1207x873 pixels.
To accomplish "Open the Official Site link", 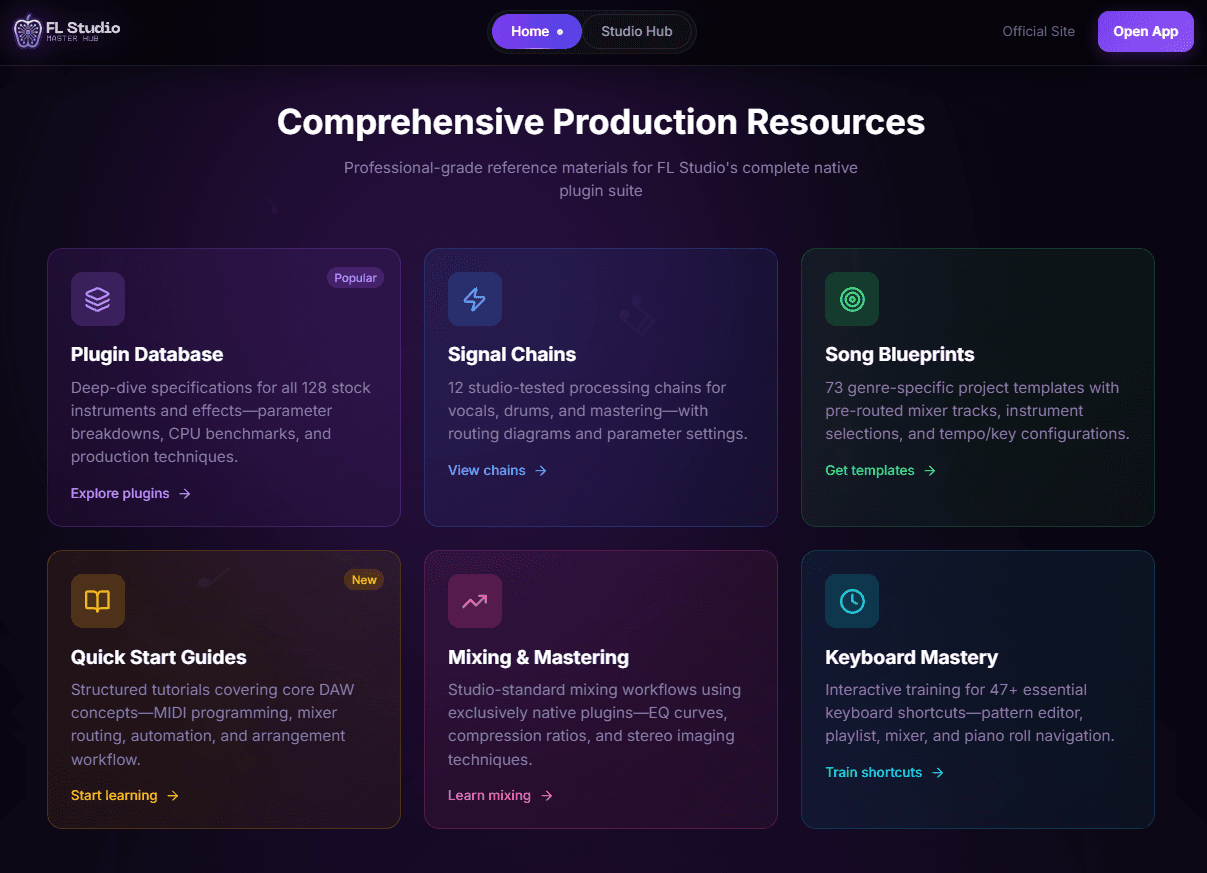I will 1039,31.
